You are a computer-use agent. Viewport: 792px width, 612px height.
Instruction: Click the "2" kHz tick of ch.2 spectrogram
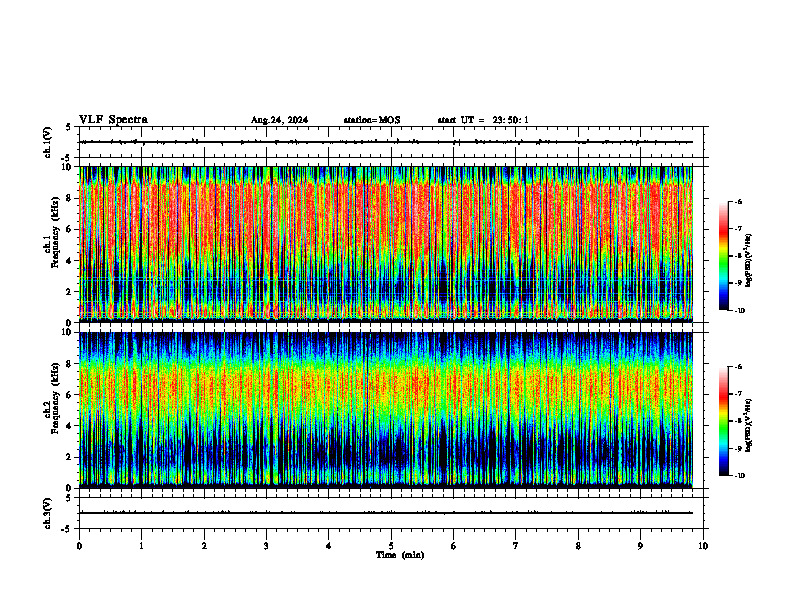(x=68, y=457)
